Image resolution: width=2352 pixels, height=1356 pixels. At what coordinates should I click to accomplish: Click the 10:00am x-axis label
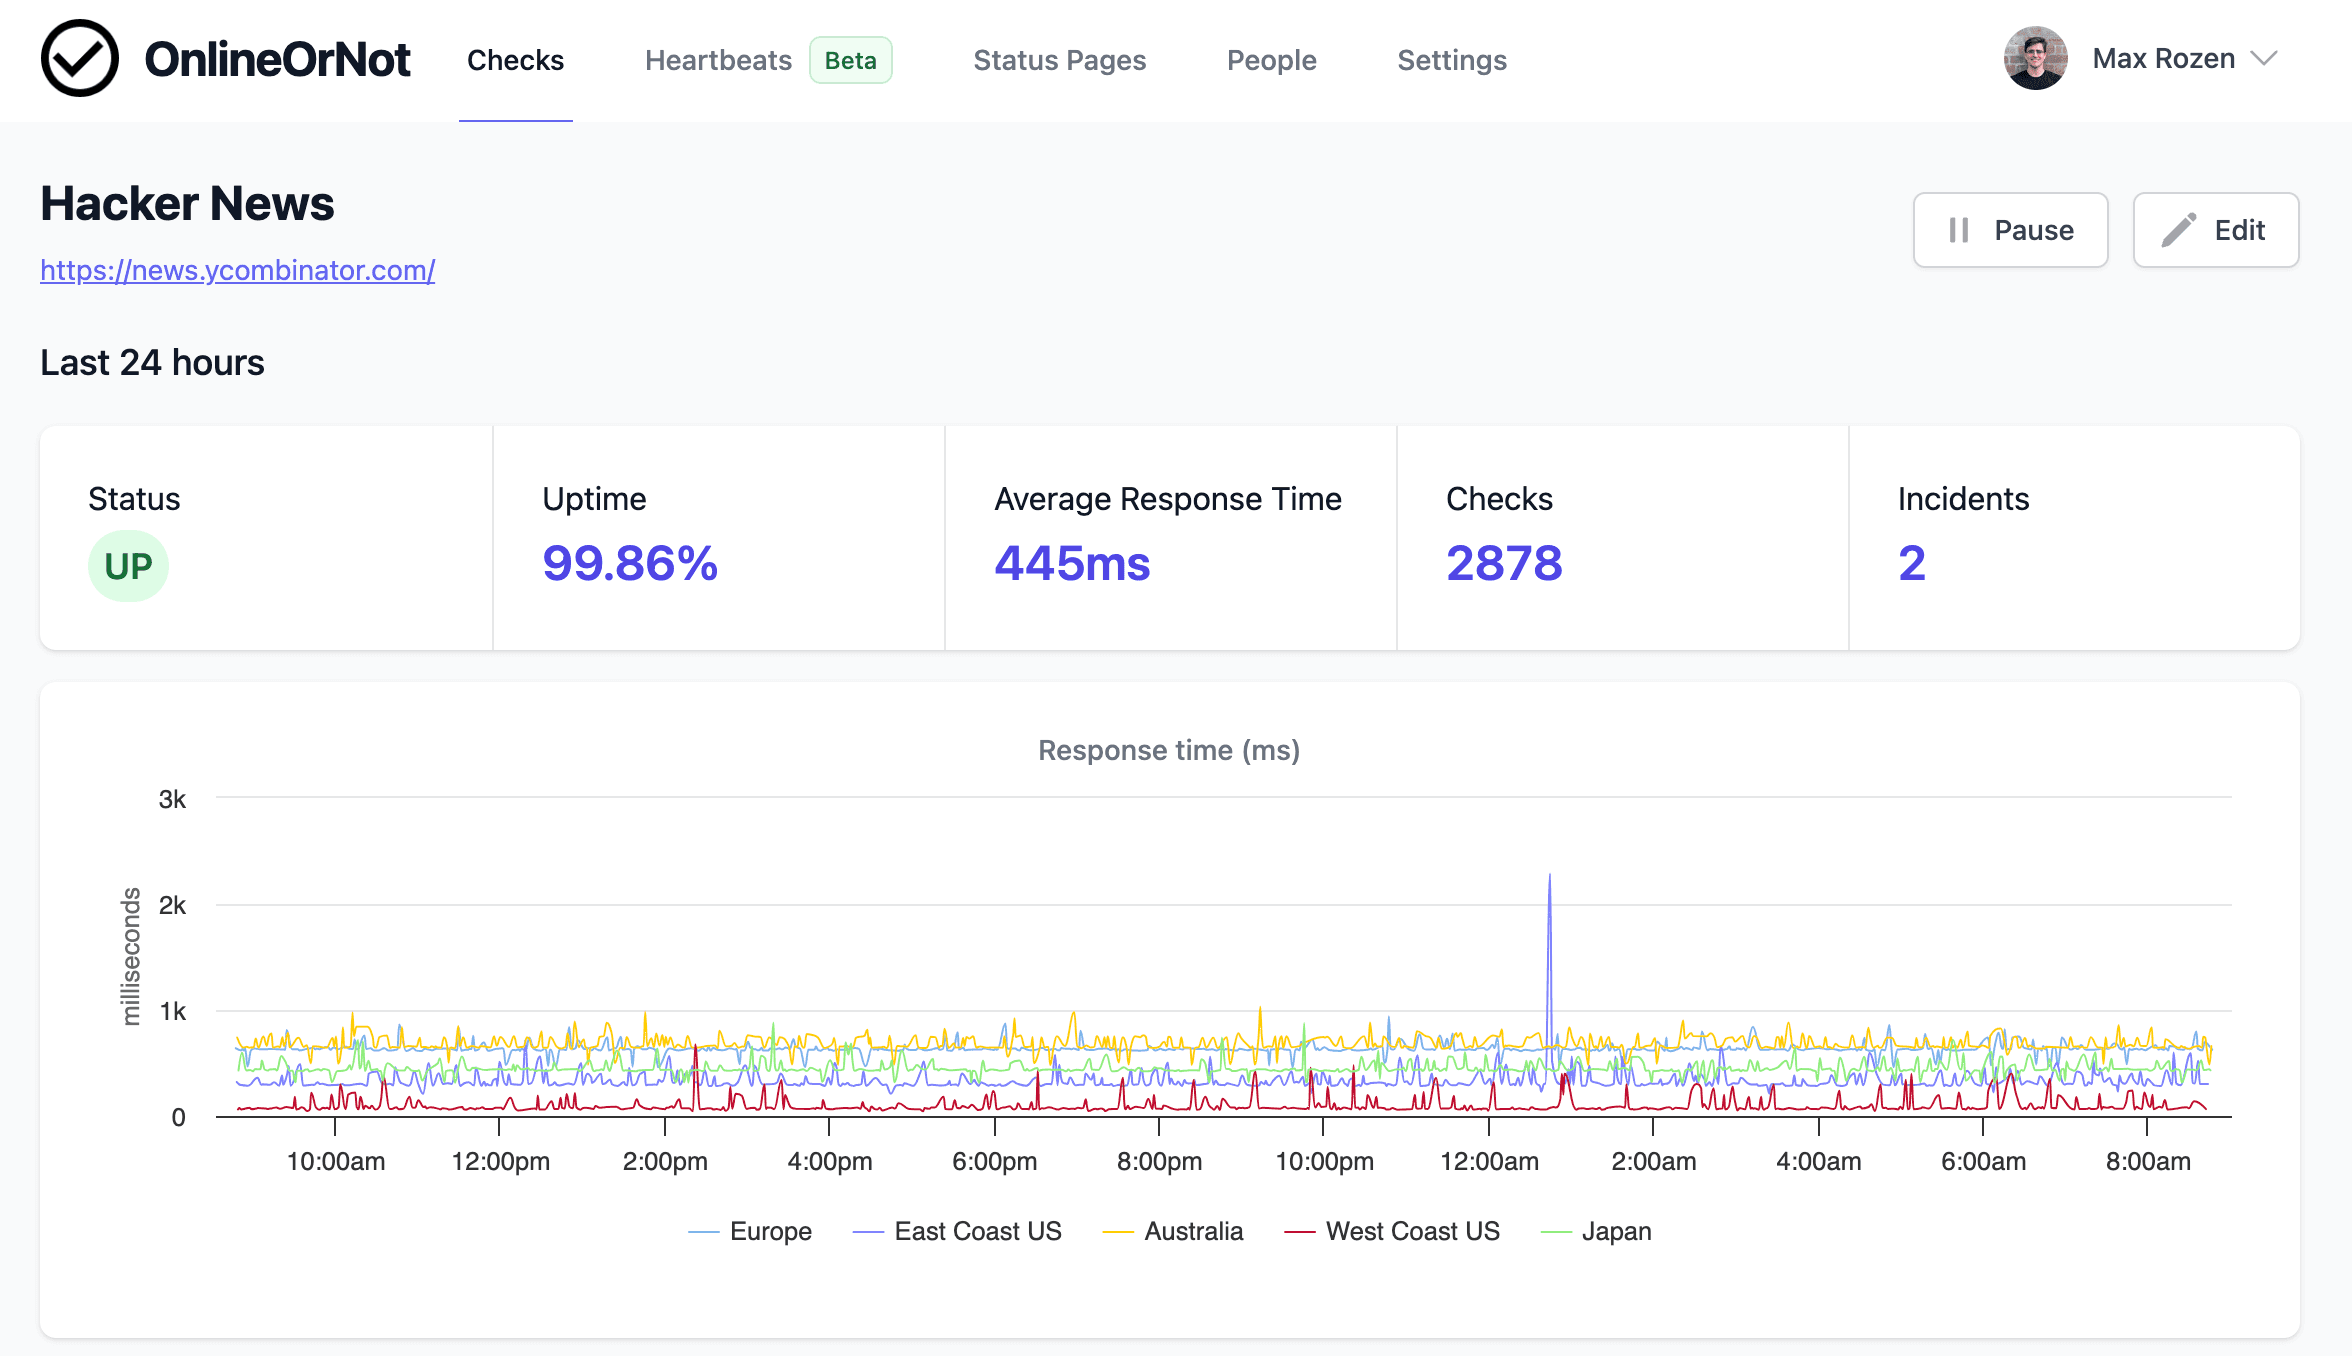[x=335, y=1161]
